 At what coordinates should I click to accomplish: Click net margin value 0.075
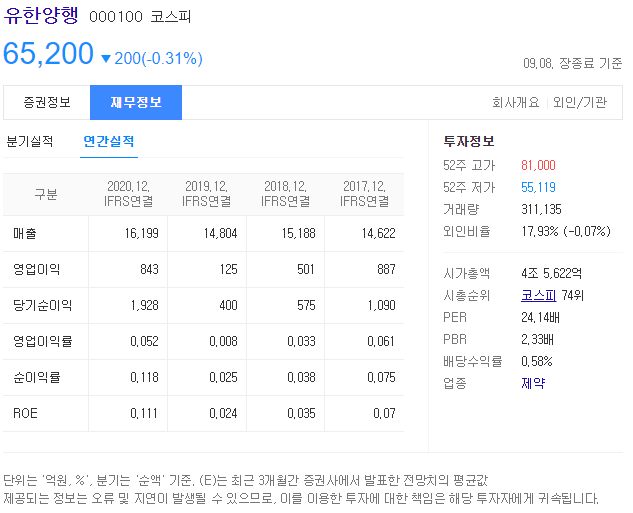[x=381, y=377]
